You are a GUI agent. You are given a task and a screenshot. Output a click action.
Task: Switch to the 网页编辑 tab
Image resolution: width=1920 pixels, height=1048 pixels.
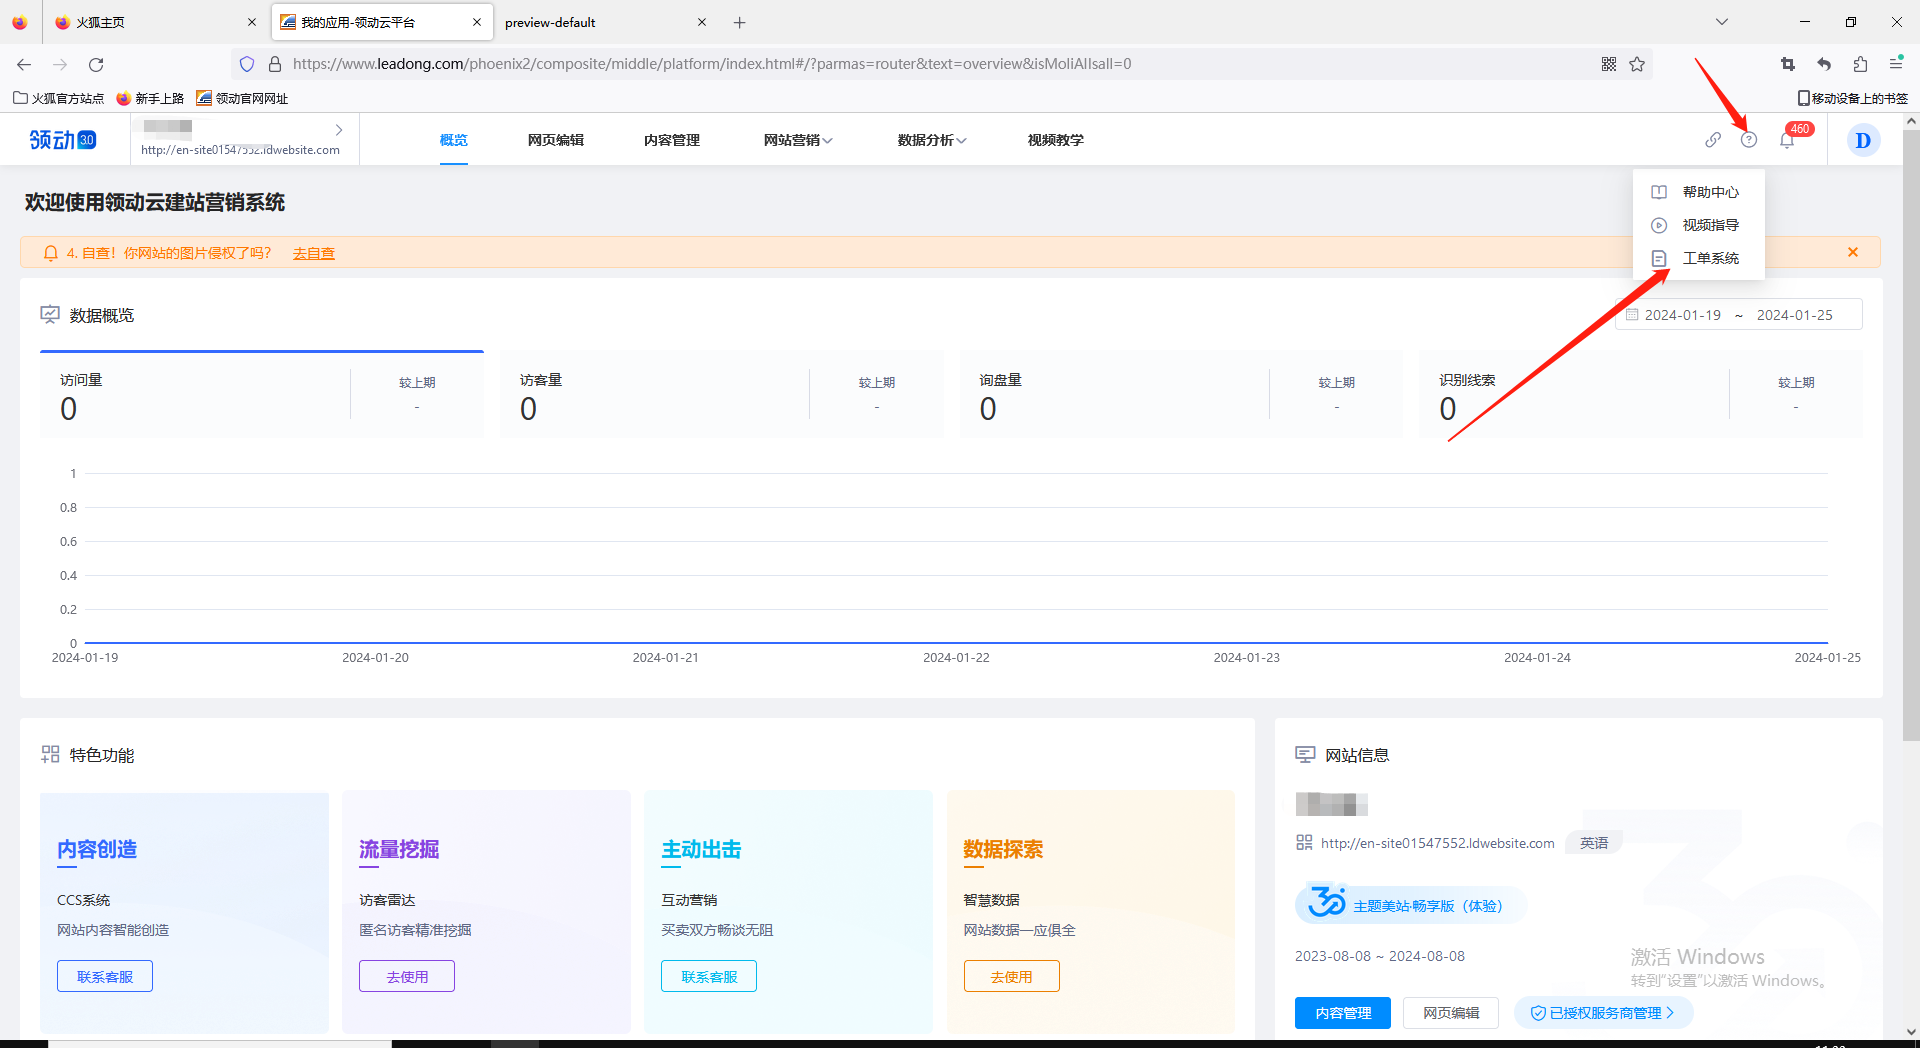pos(555,140)
